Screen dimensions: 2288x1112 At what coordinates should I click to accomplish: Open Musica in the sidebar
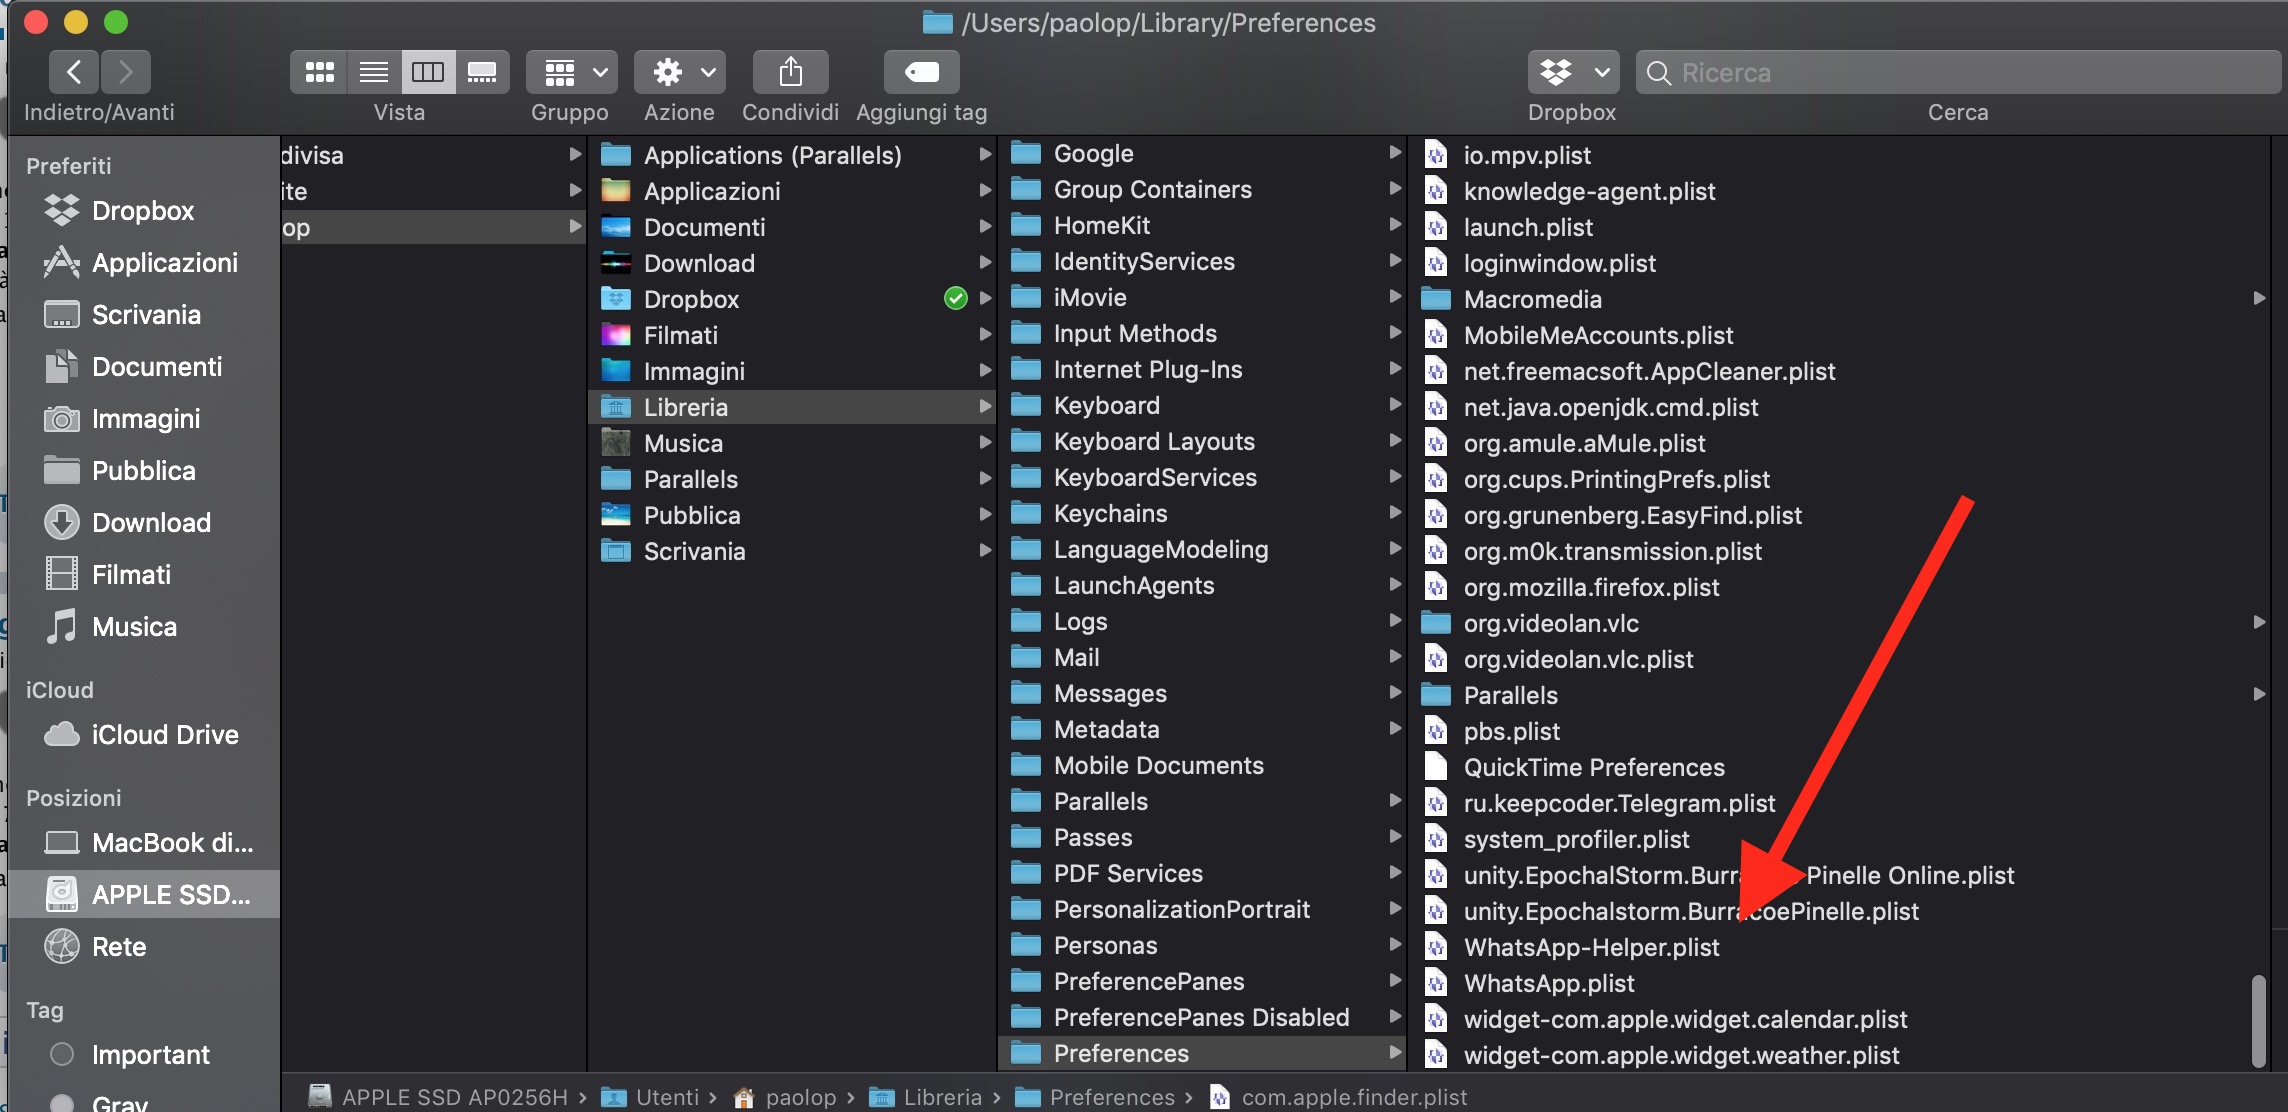143,627
